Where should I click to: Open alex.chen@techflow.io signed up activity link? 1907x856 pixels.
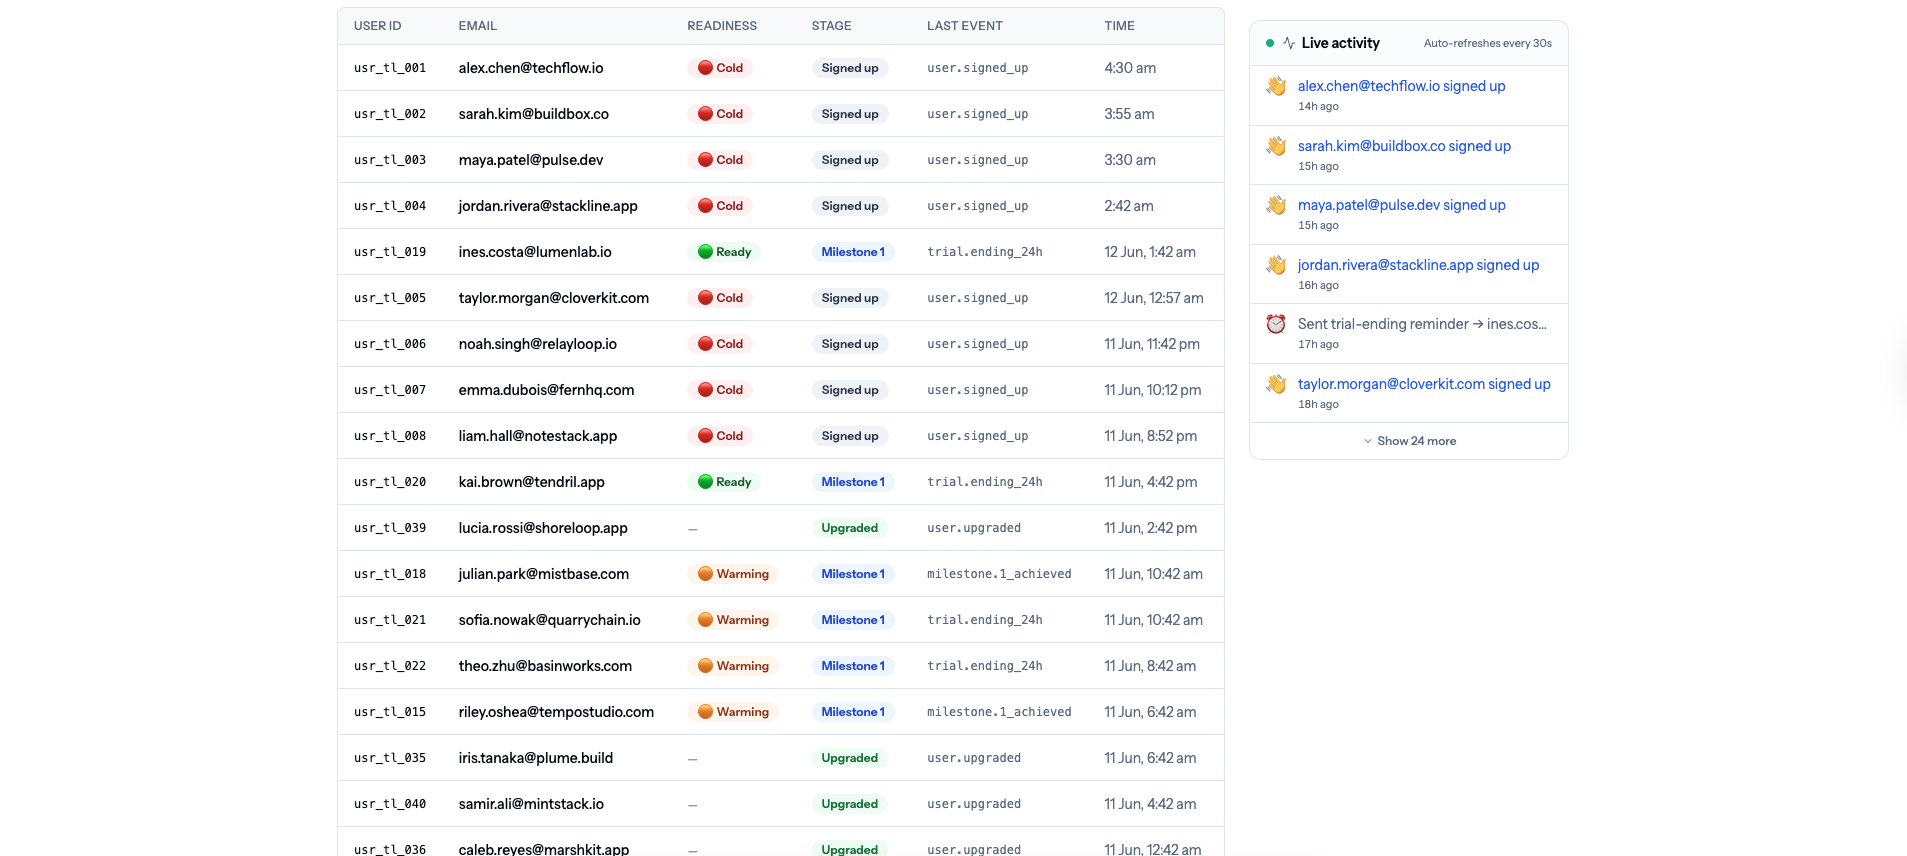tap(1401, 86)
